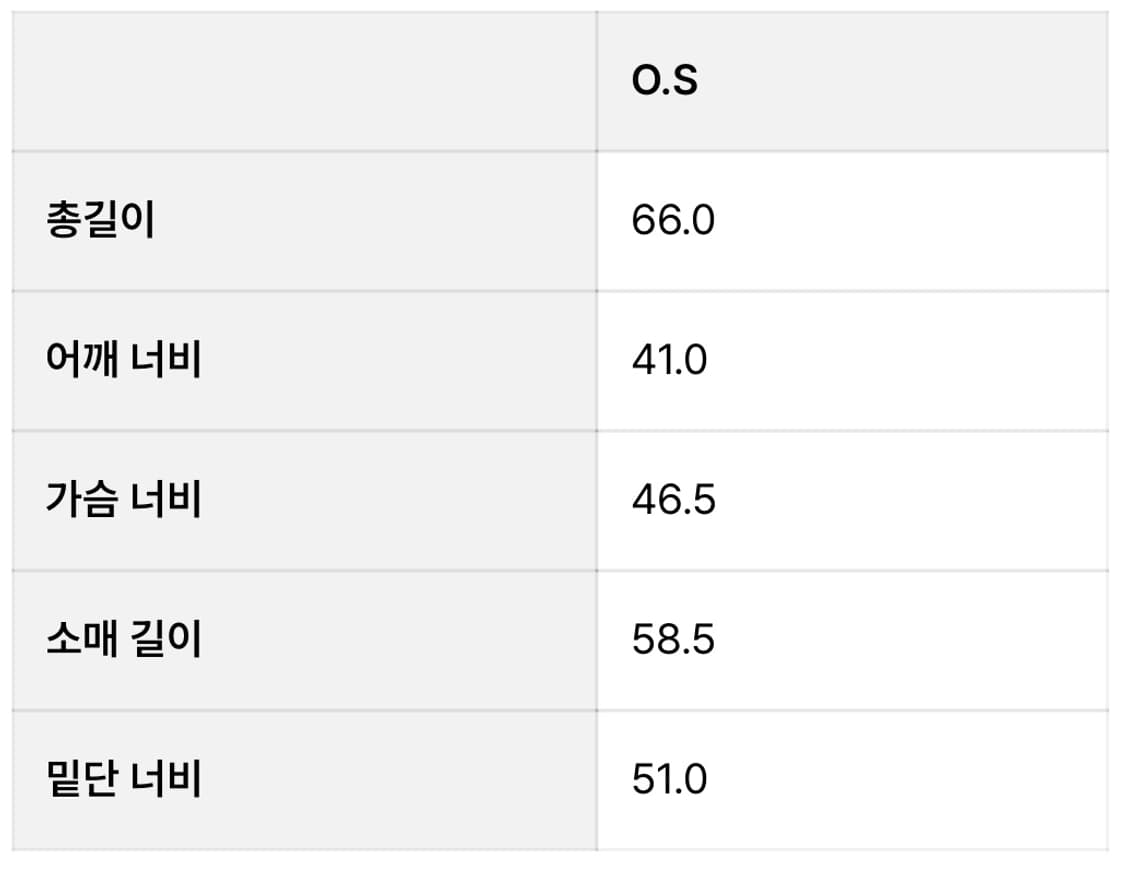This screenshot has height=890, width=1125.
Task: Select the chest width measurement number
Action: coord(673,500)
